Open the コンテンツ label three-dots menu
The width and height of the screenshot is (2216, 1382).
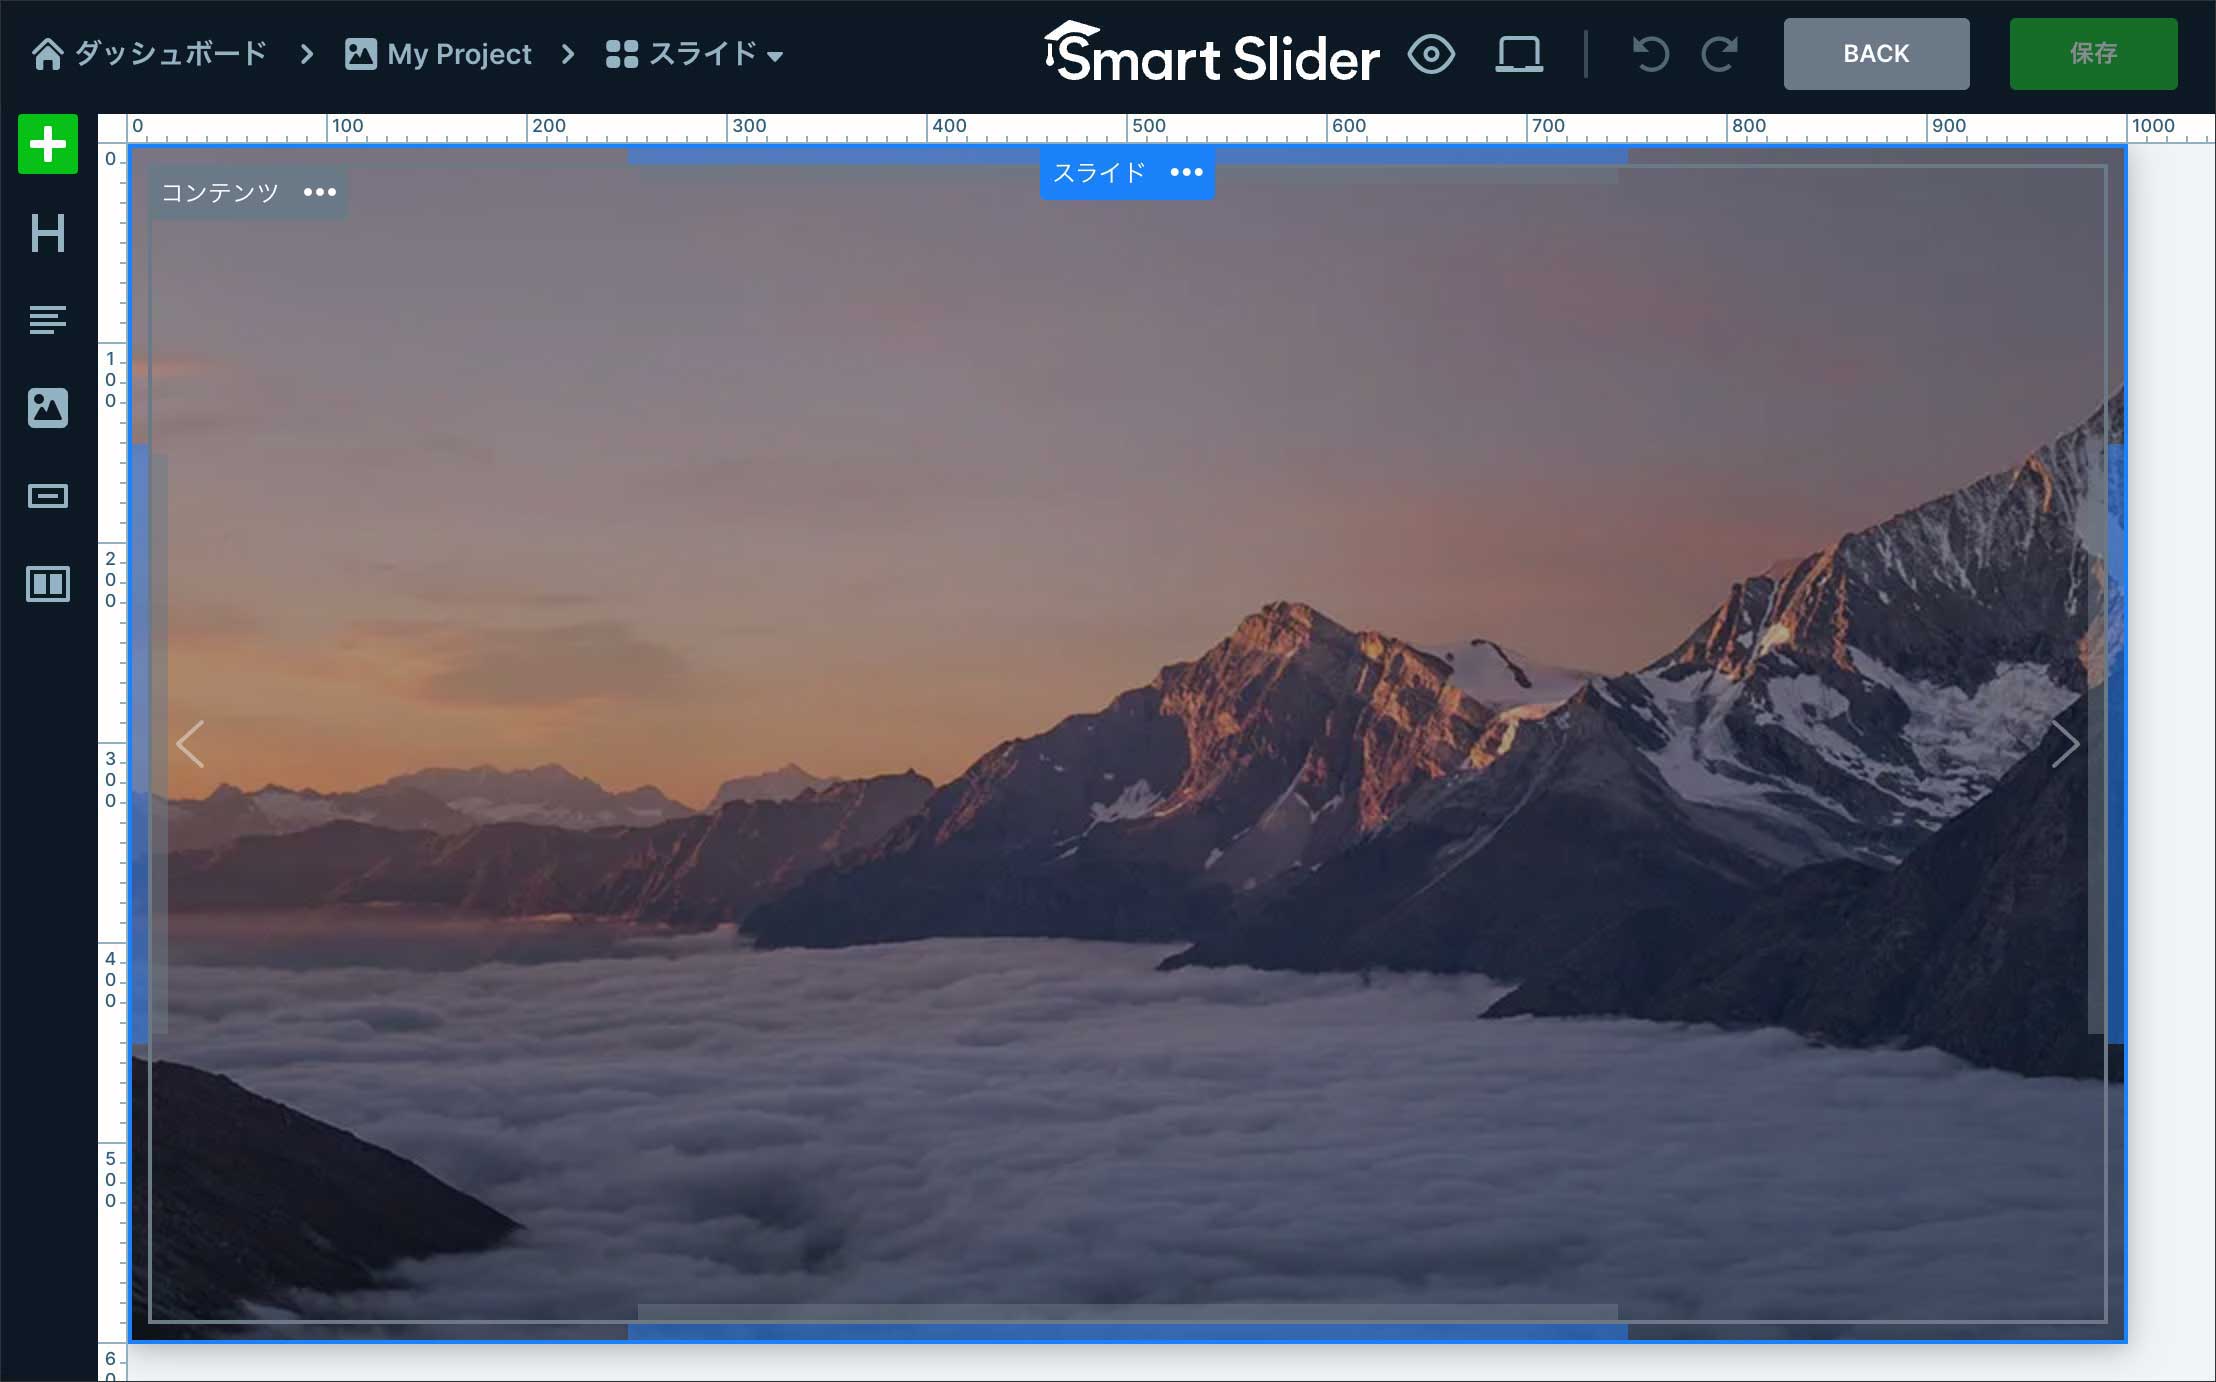[320, 192]
